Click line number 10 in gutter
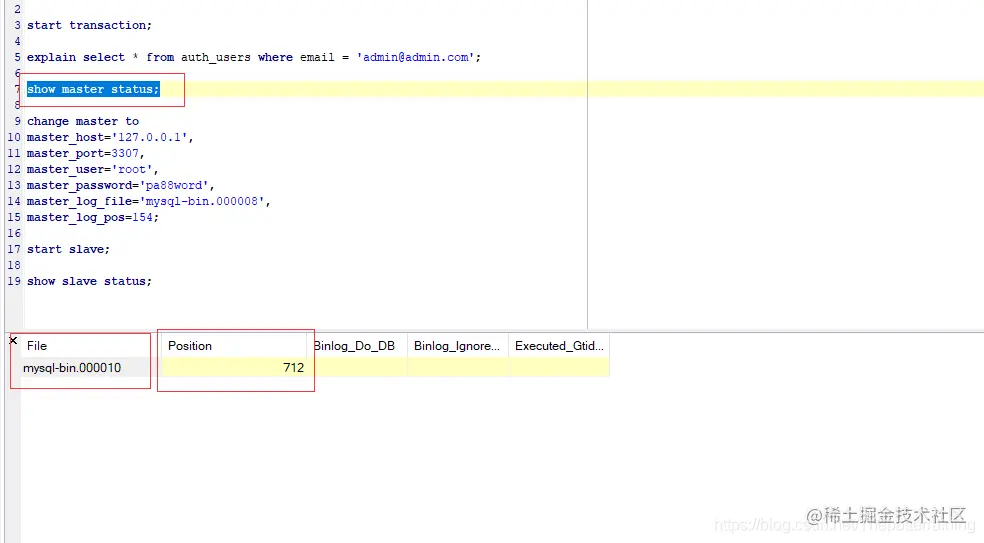Viewport: 984px width, 543px height. 14,137
